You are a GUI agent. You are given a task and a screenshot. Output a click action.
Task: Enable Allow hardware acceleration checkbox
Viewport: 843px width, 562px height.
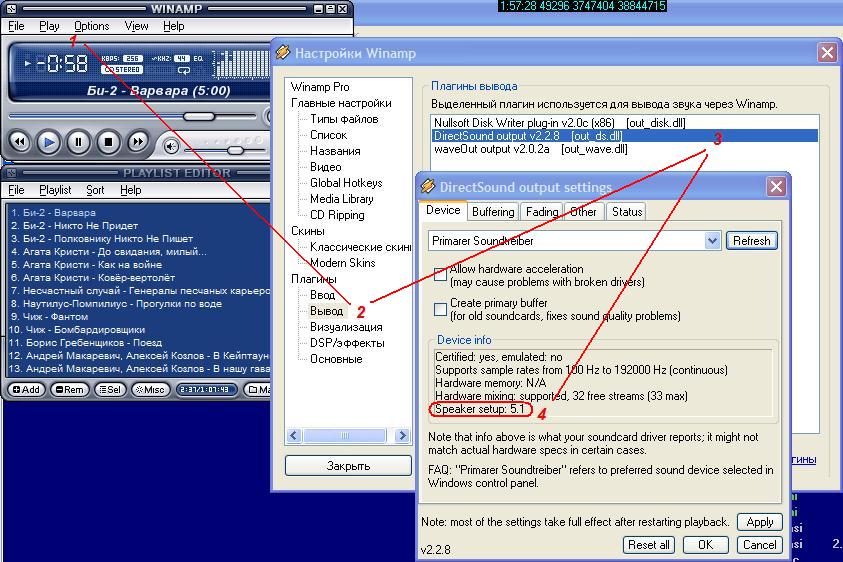(440, 274)
